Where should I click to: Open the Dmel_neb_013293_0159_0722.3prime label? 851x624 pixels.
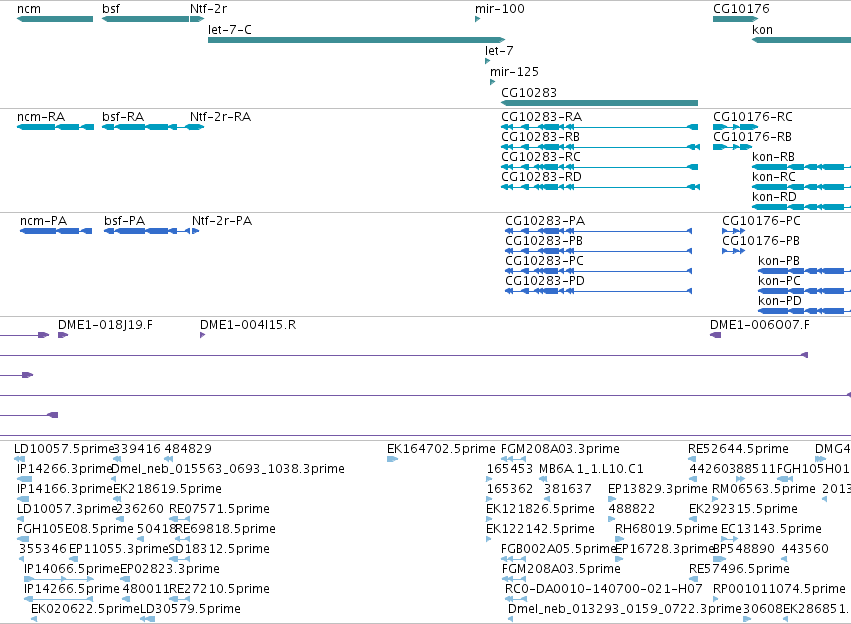coord(625,609)
